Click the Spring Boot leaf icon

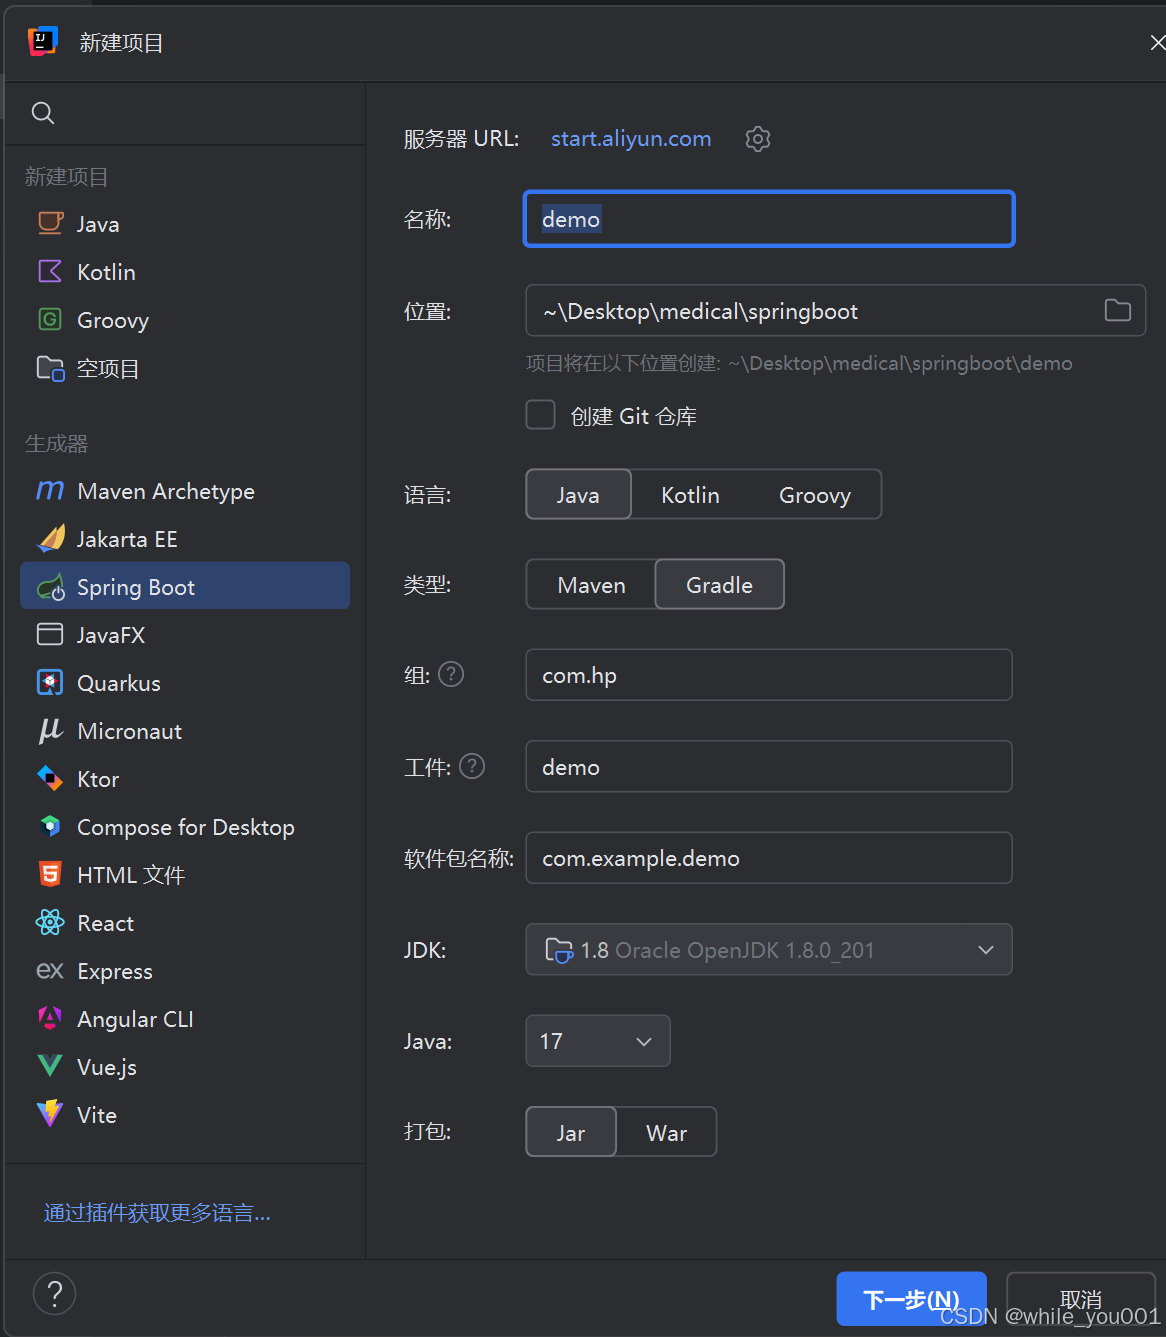coord(50,587)
